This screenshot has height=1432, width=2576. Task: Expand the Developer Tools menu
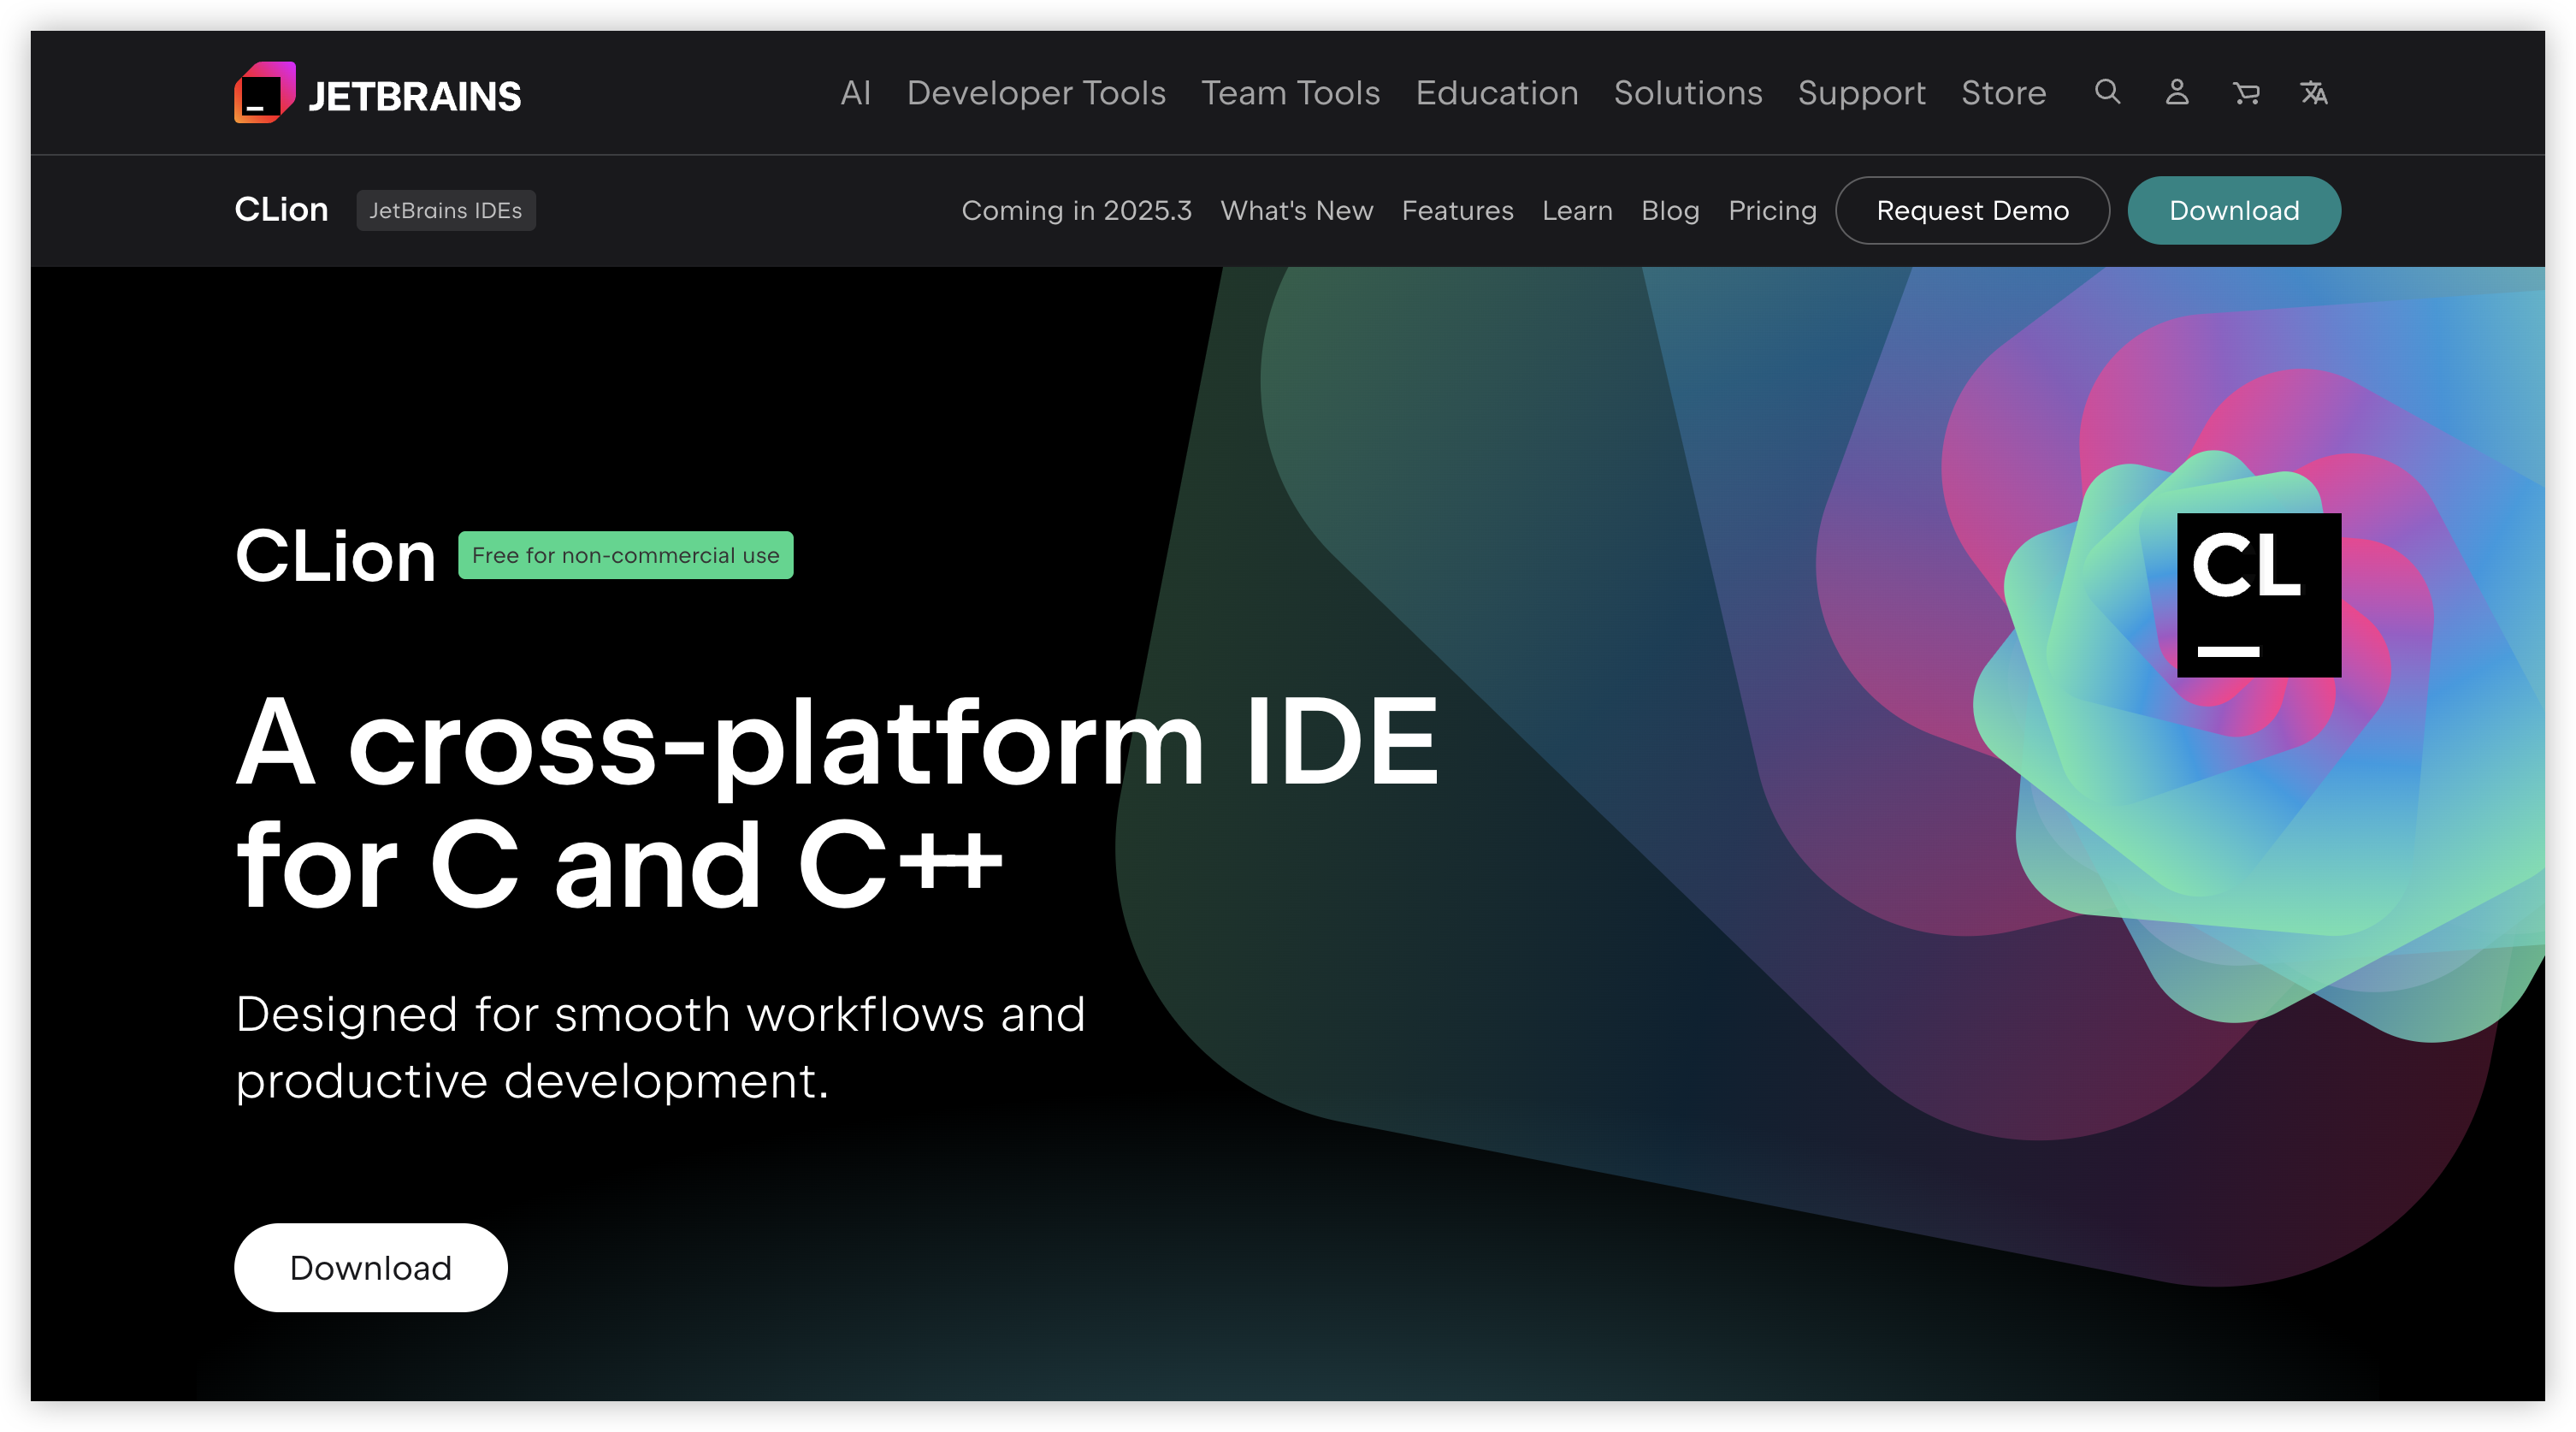tap(1036, 93)
